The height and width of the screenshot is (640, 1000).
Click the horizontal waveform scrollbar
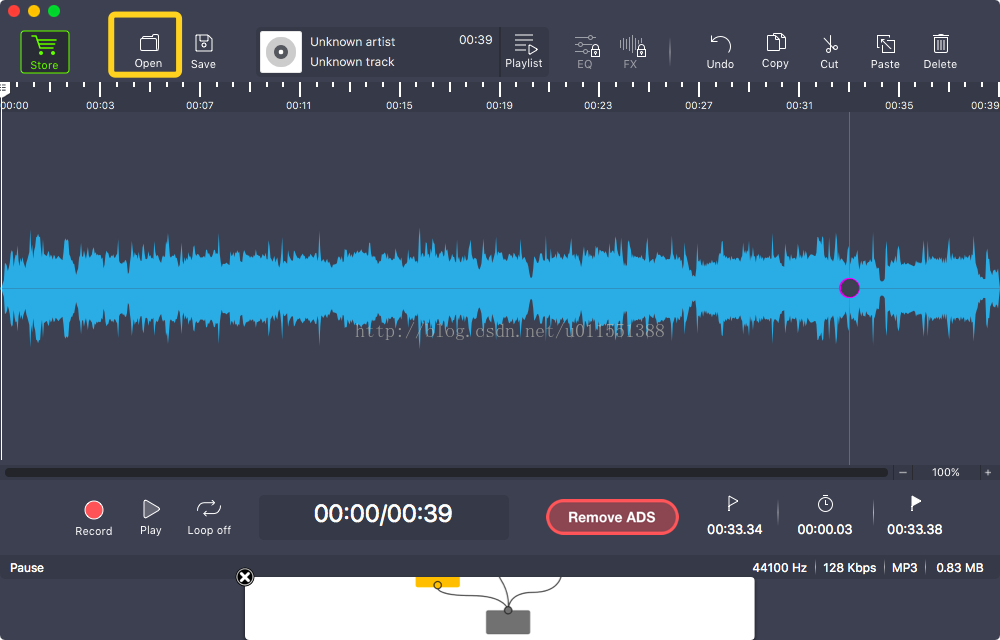[x=446, y=472]
